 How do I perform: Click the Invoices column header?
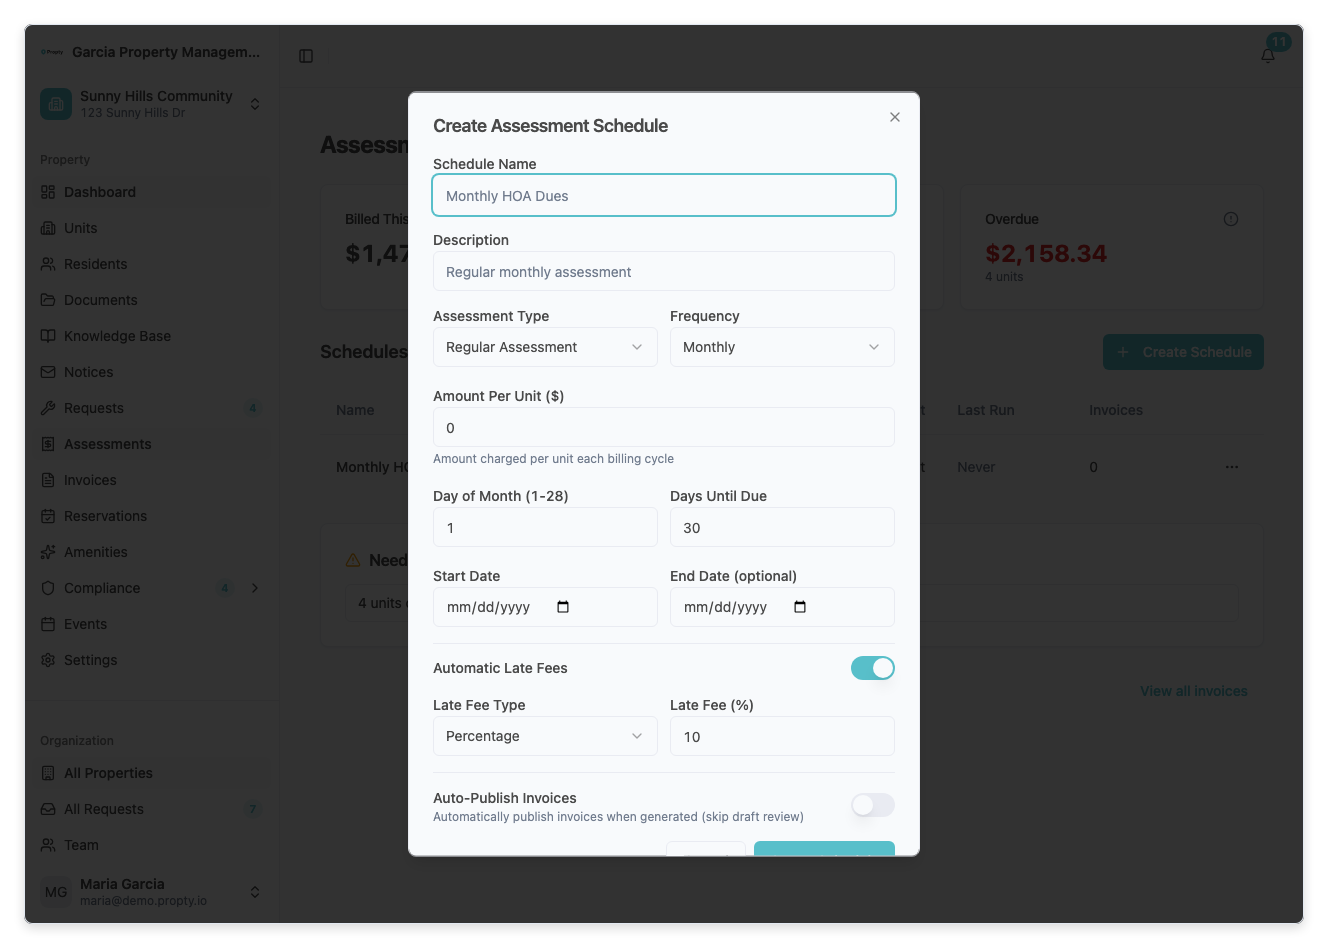(x=1116, y=410)
